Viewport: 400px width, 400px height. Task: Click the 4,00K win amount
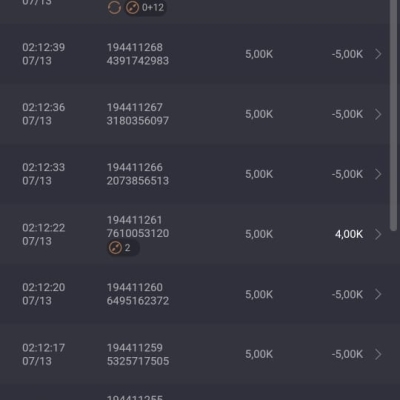coord(349,234)
